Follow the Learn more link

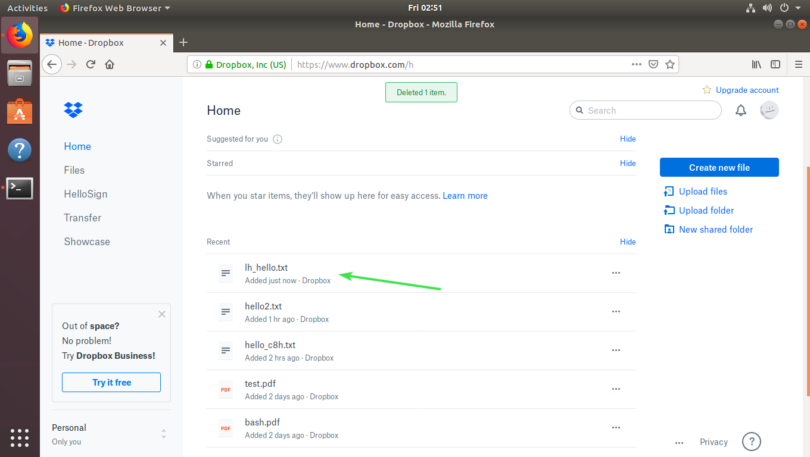pos(465,196)
